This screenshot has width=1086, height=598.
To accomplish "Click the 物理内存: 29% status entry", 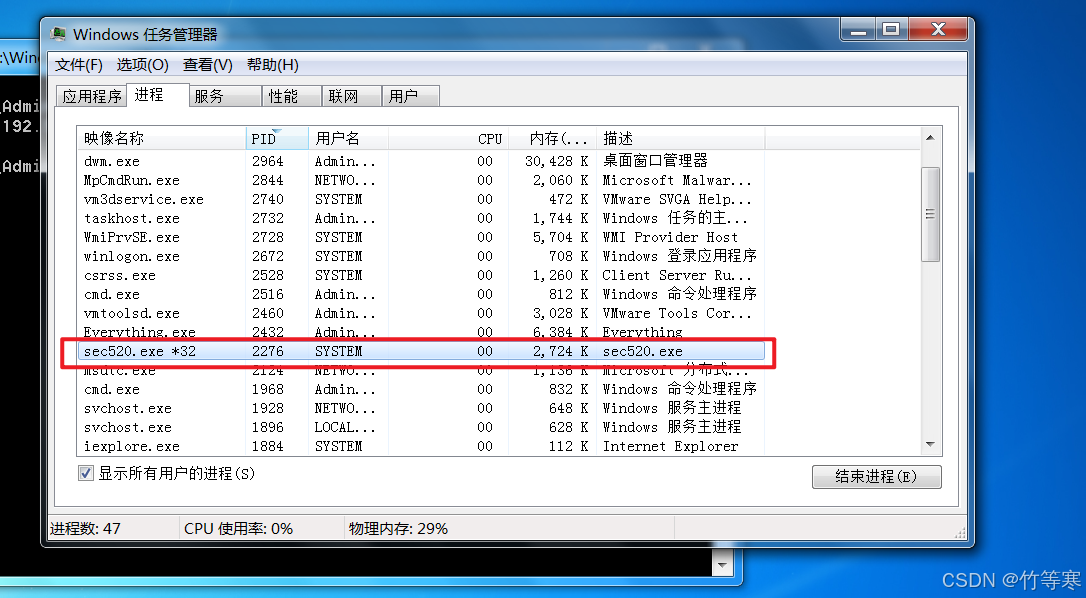I will 398,529.
